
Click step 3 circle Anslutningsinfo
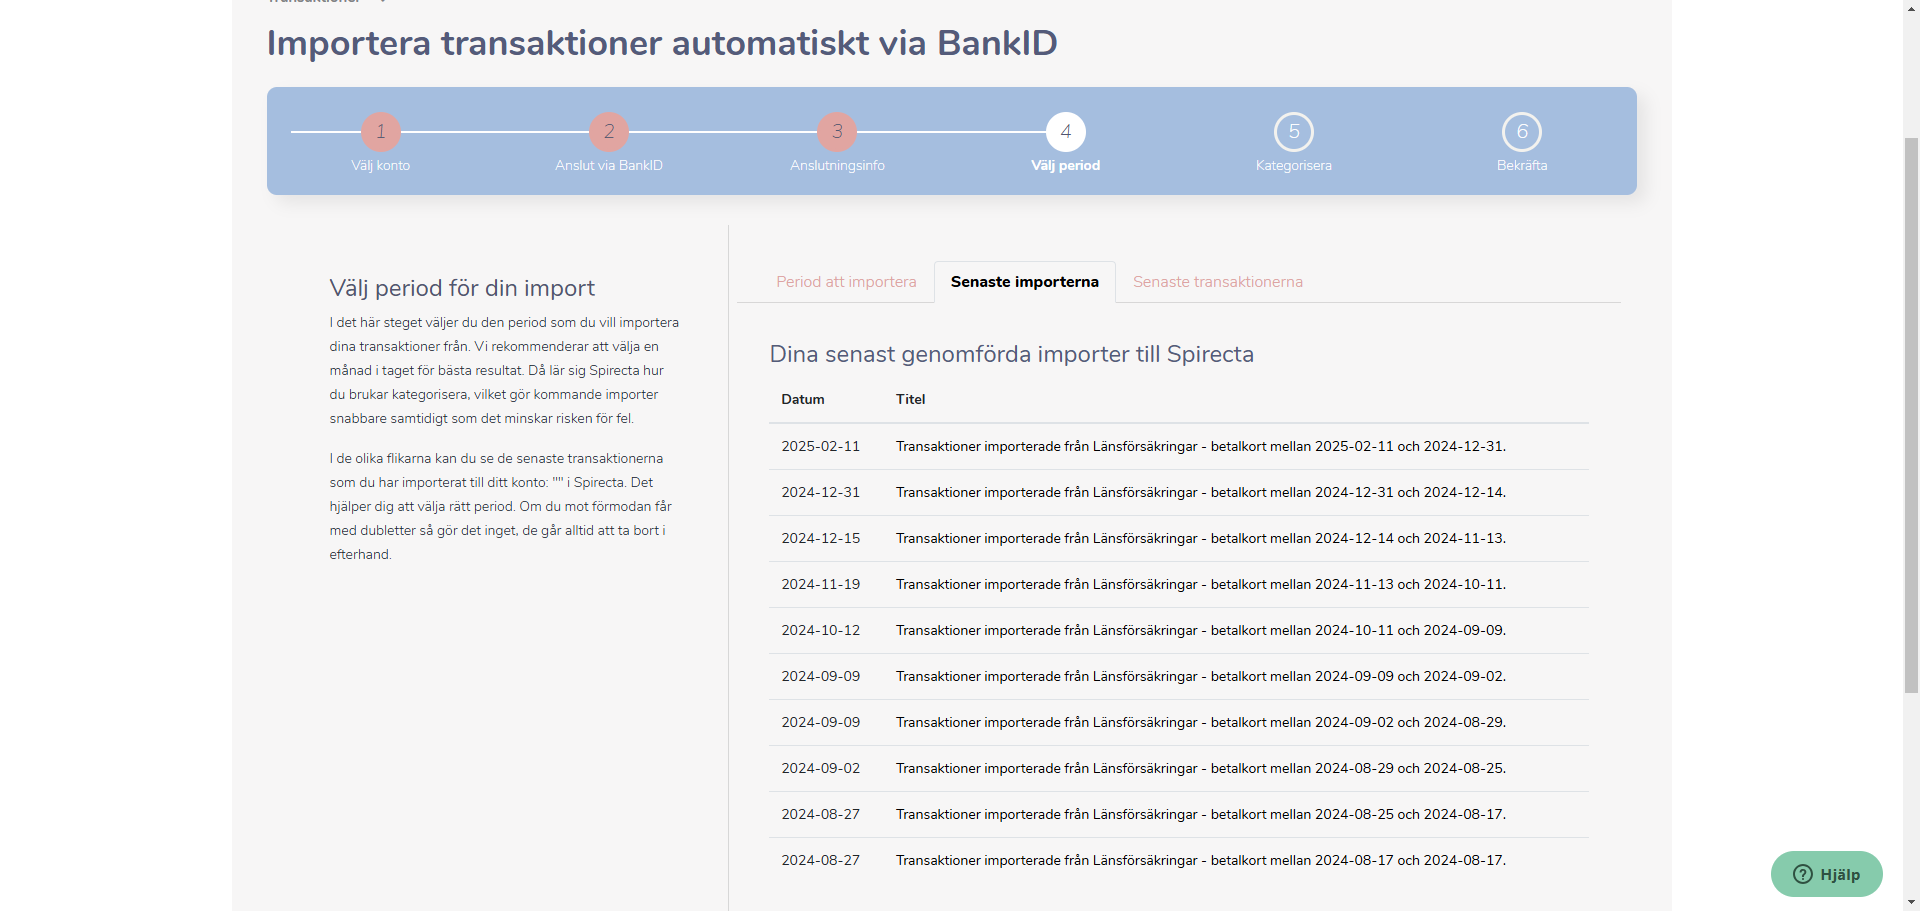click(837, 132)
